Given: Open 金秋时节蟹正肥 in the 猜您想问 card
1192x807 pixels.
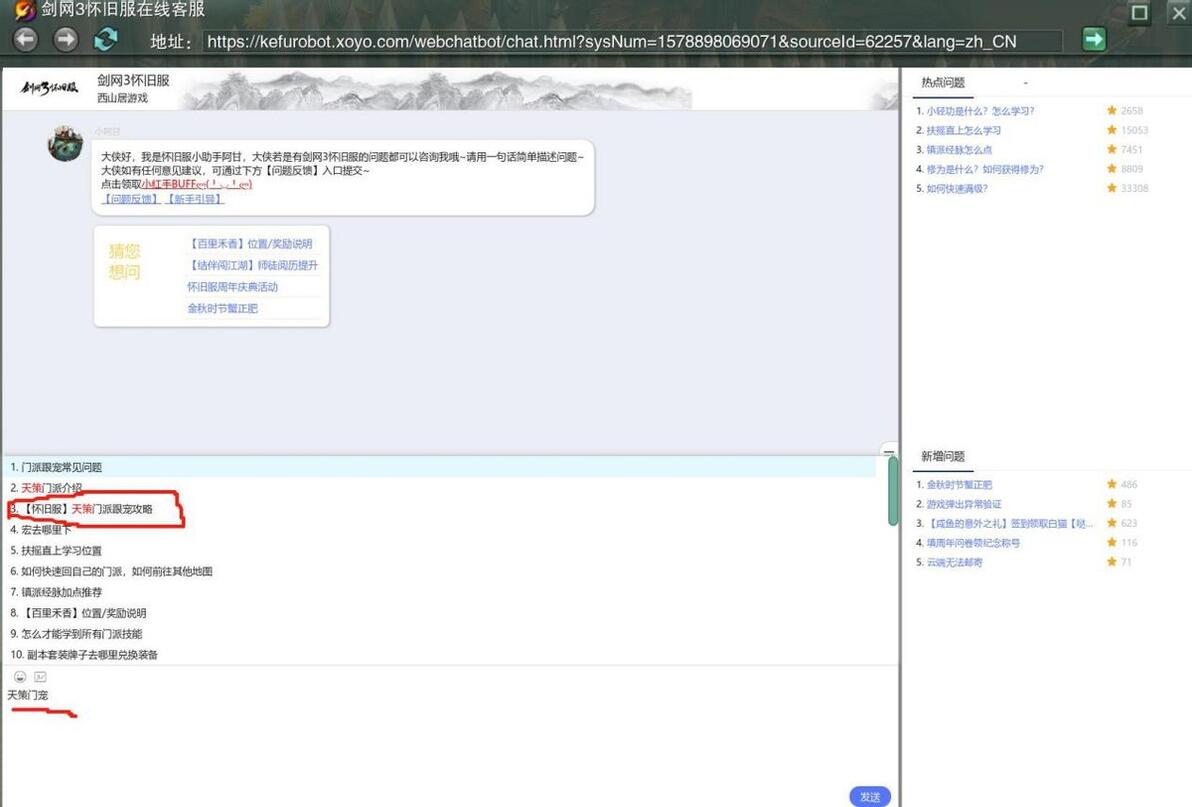Looking at the screenshot, I should click(x=223, y=308).
